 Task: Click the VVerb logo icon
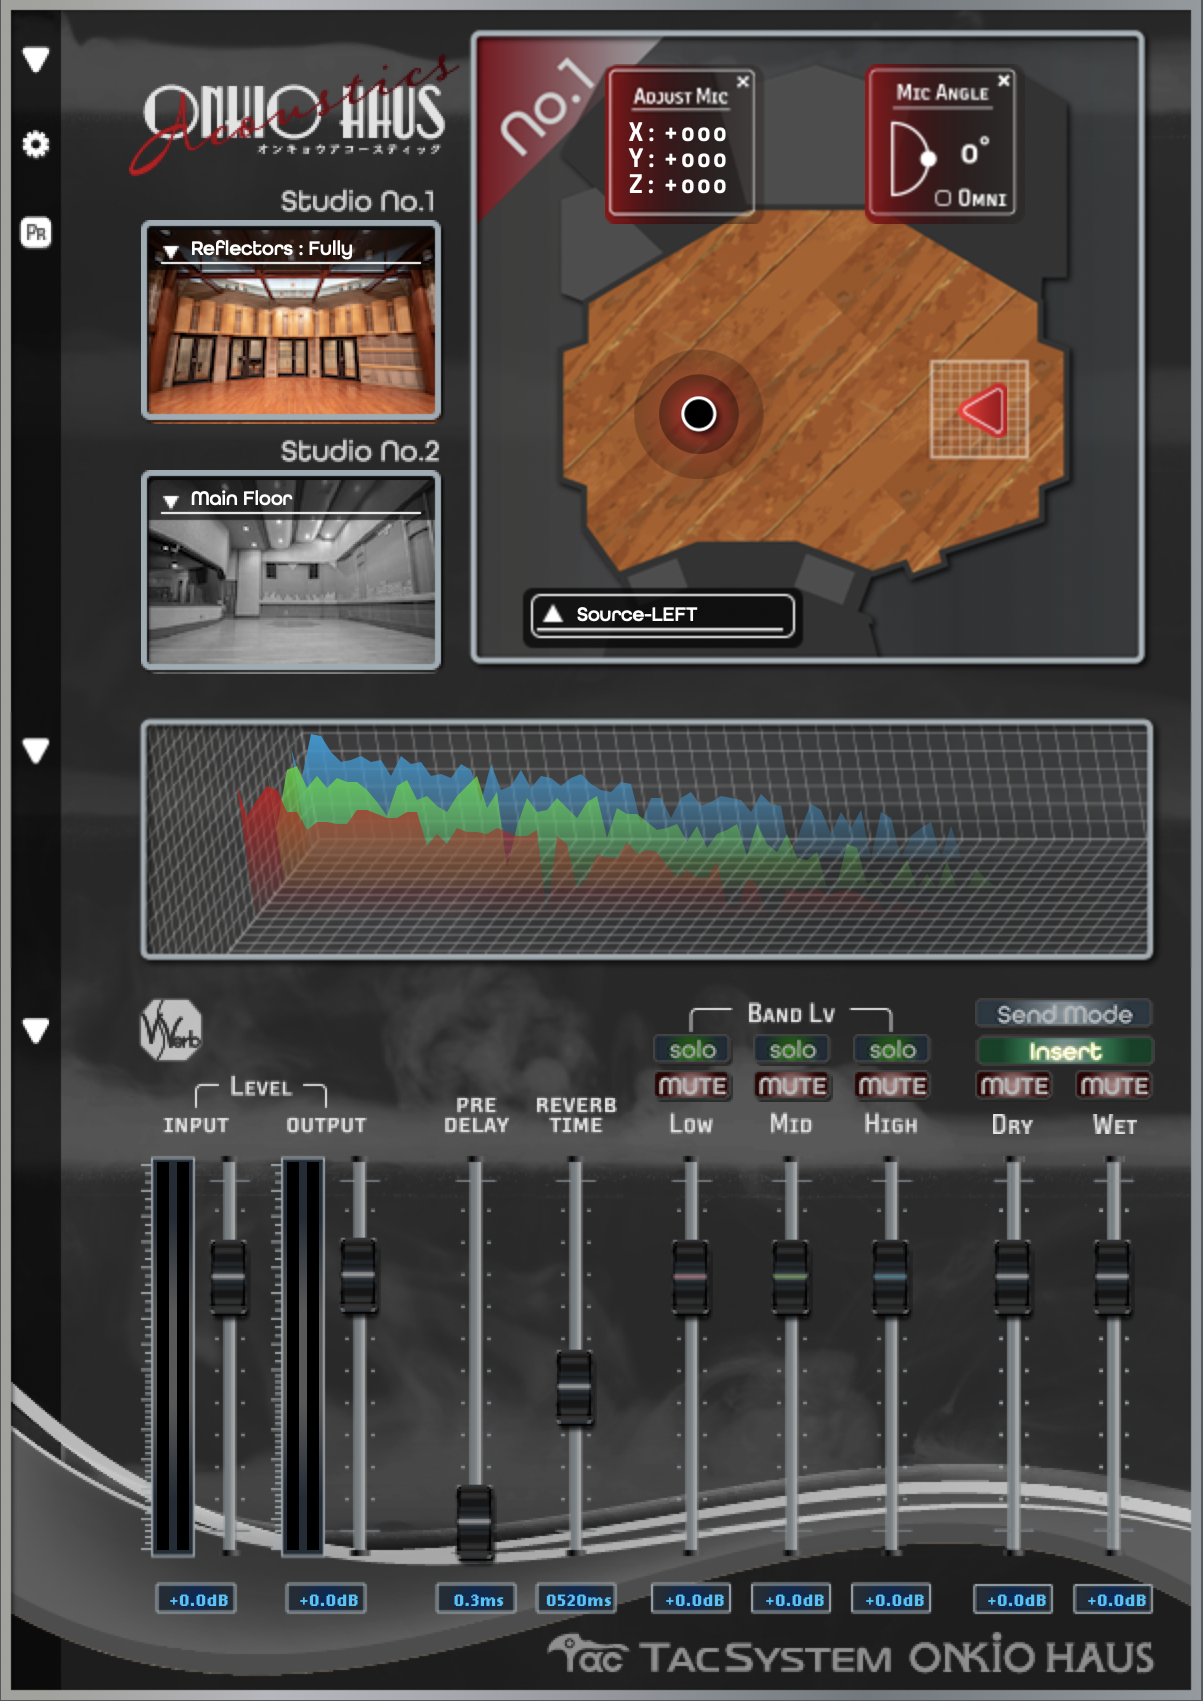170,1031
